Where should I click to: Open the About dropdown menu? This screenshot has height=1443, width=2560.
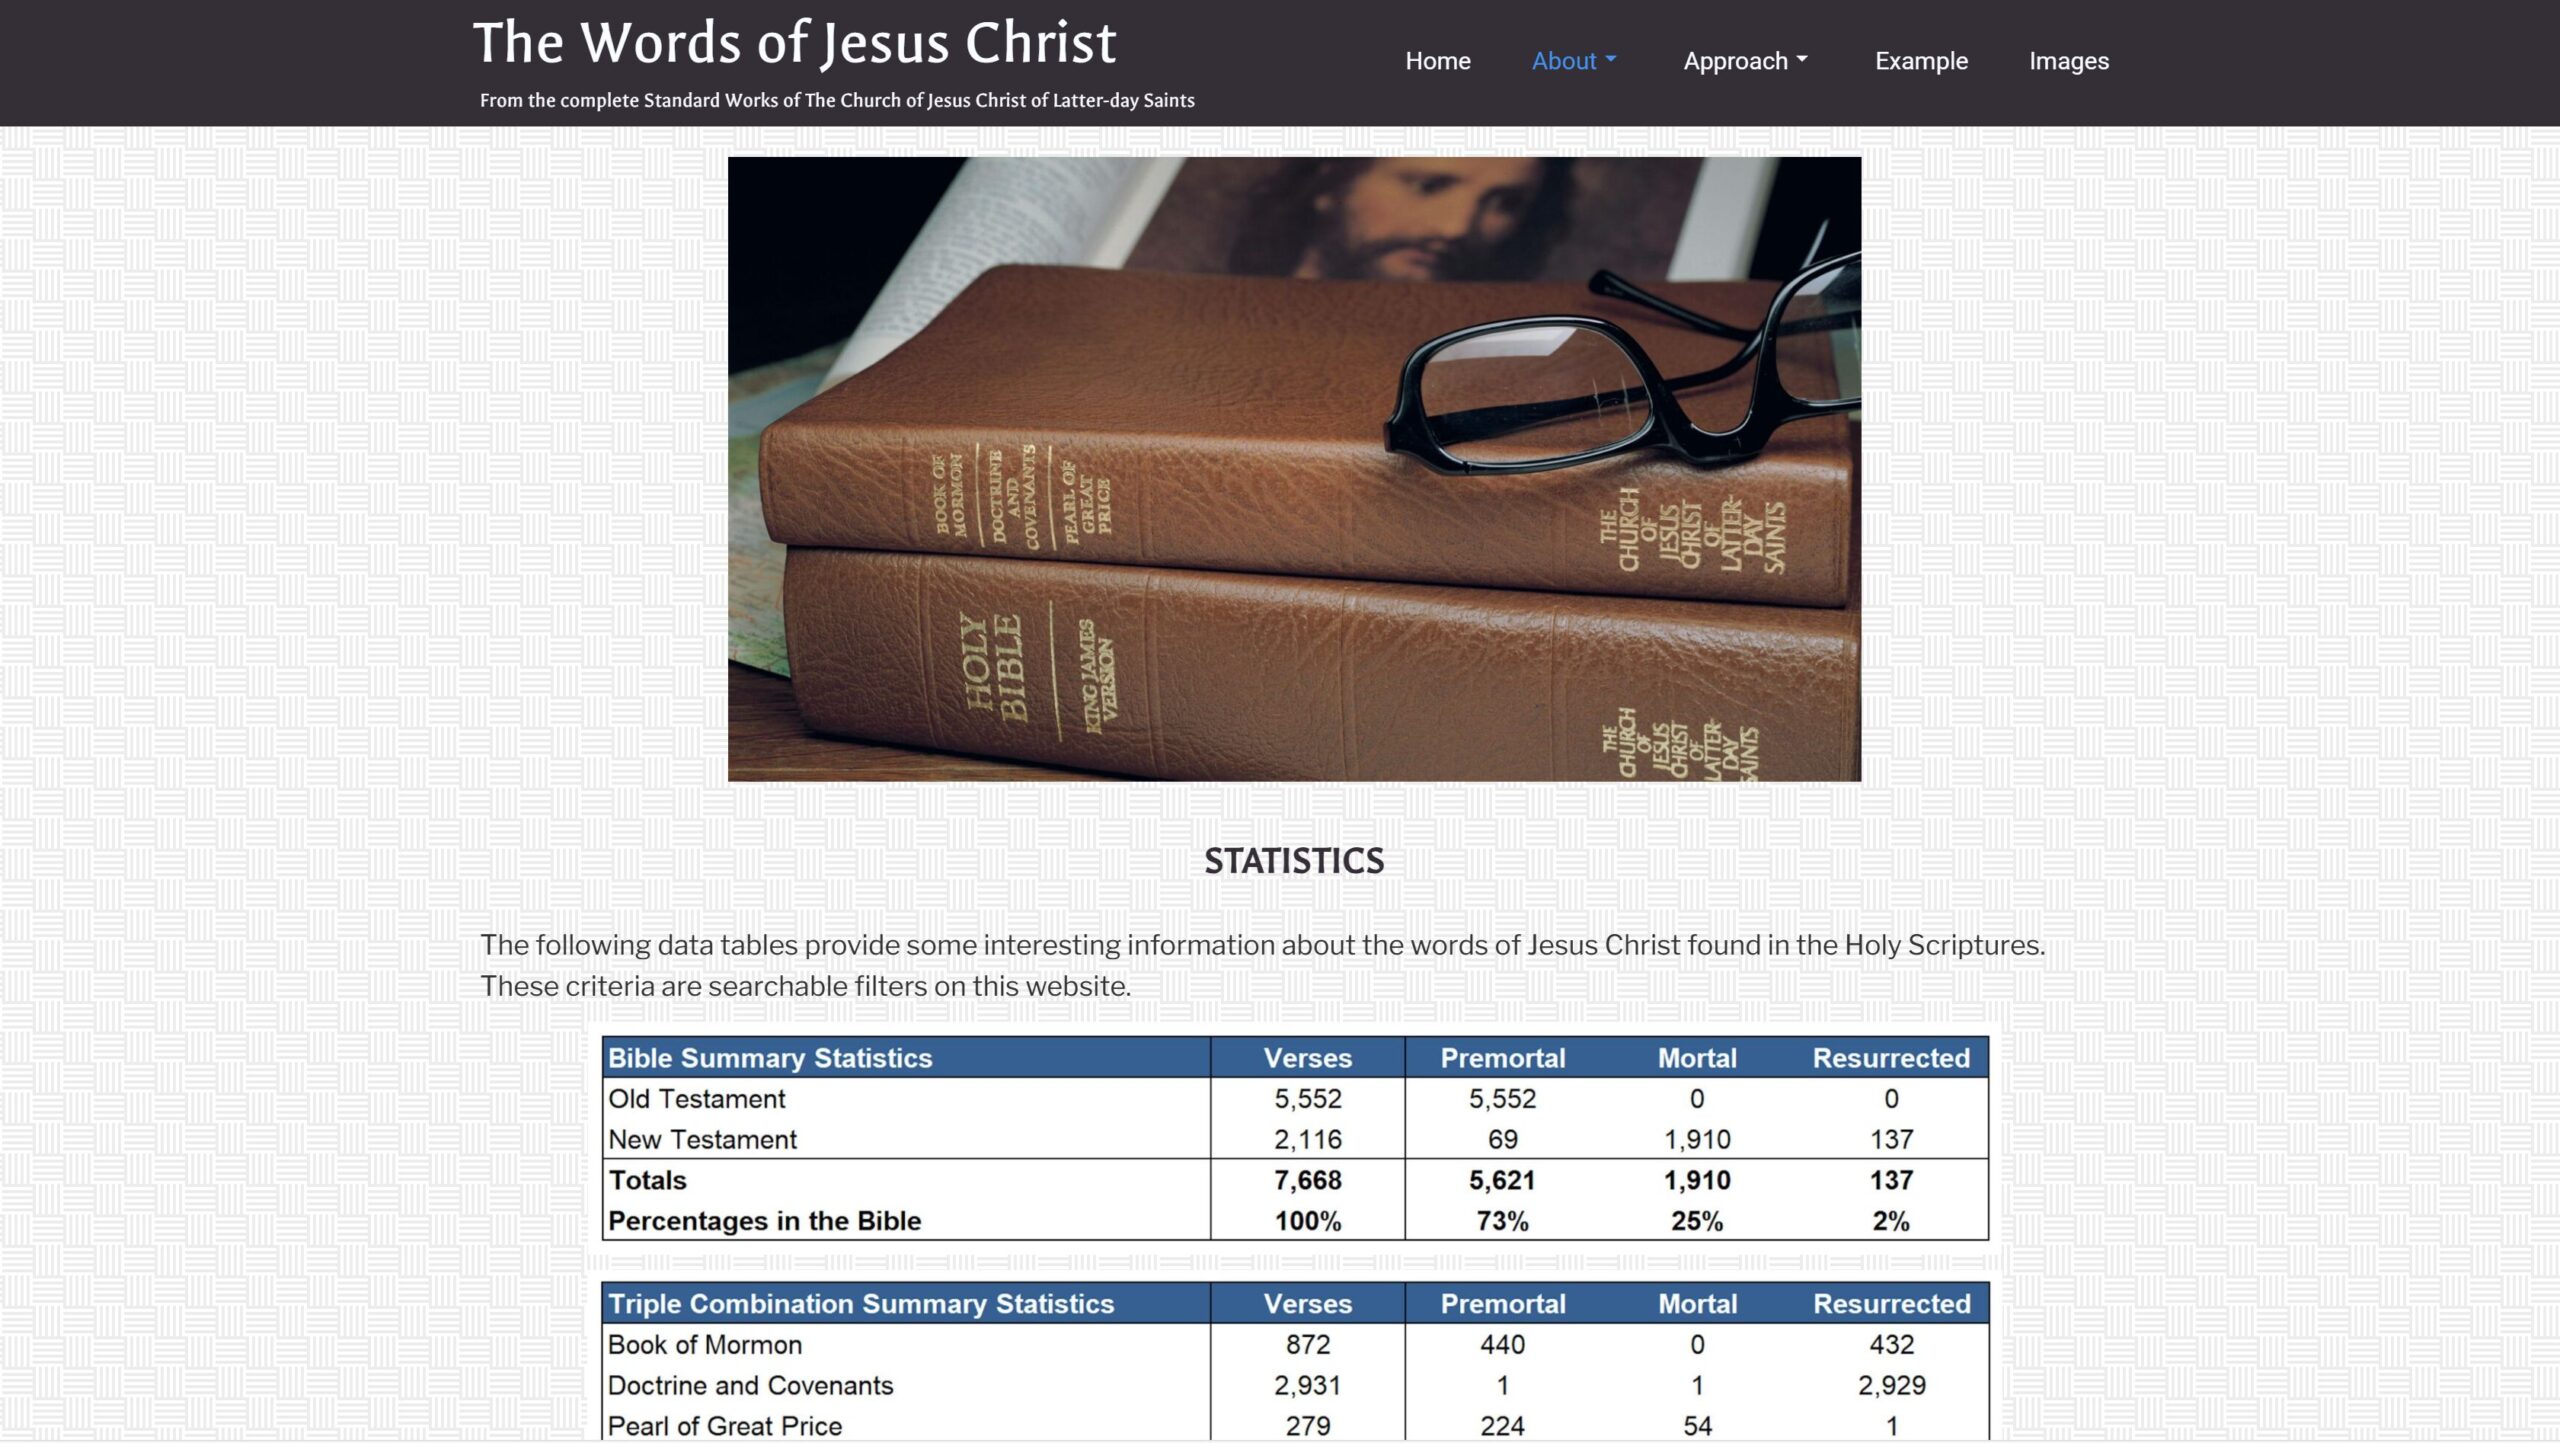pyautogui.click(x=1573, y=61)
